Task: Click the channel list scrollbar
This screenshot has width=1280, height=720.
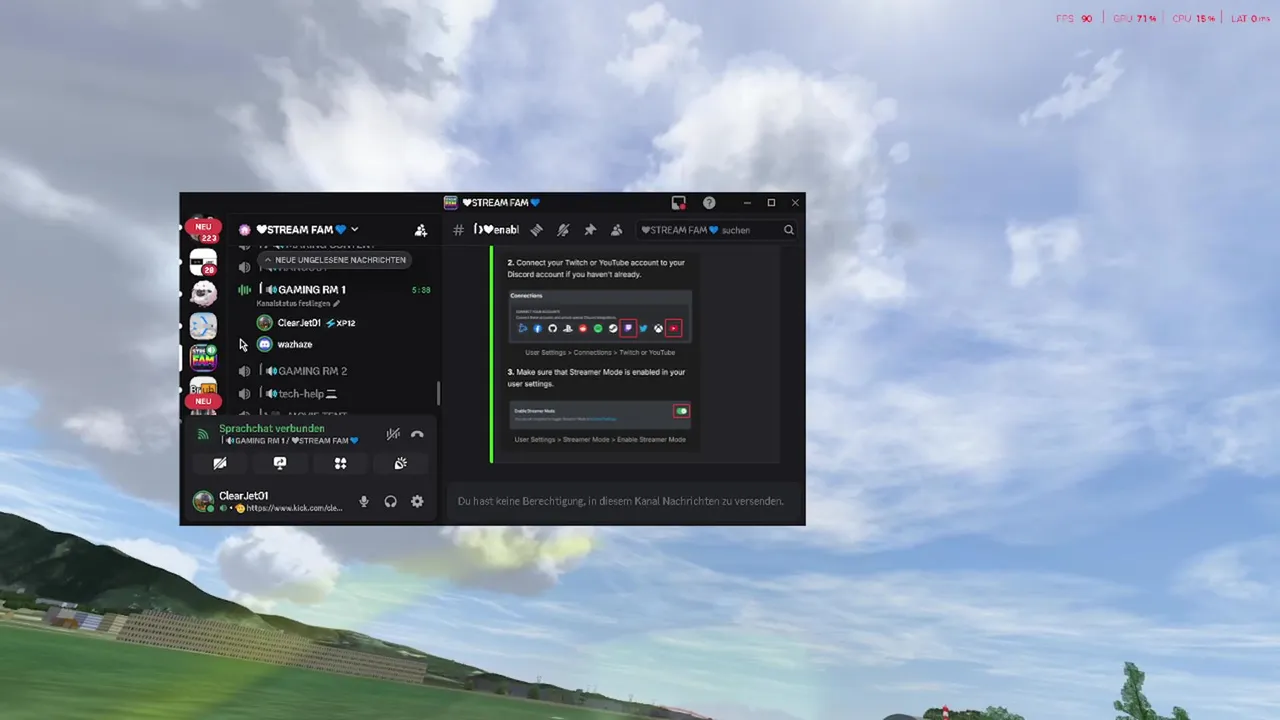Action: [438, 394]
